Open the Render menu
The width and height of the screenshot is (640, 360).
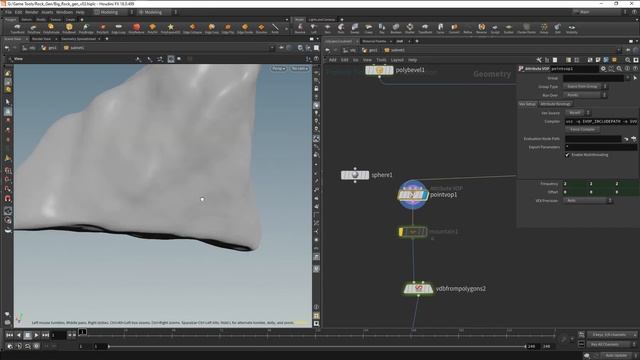click(31, 12)
